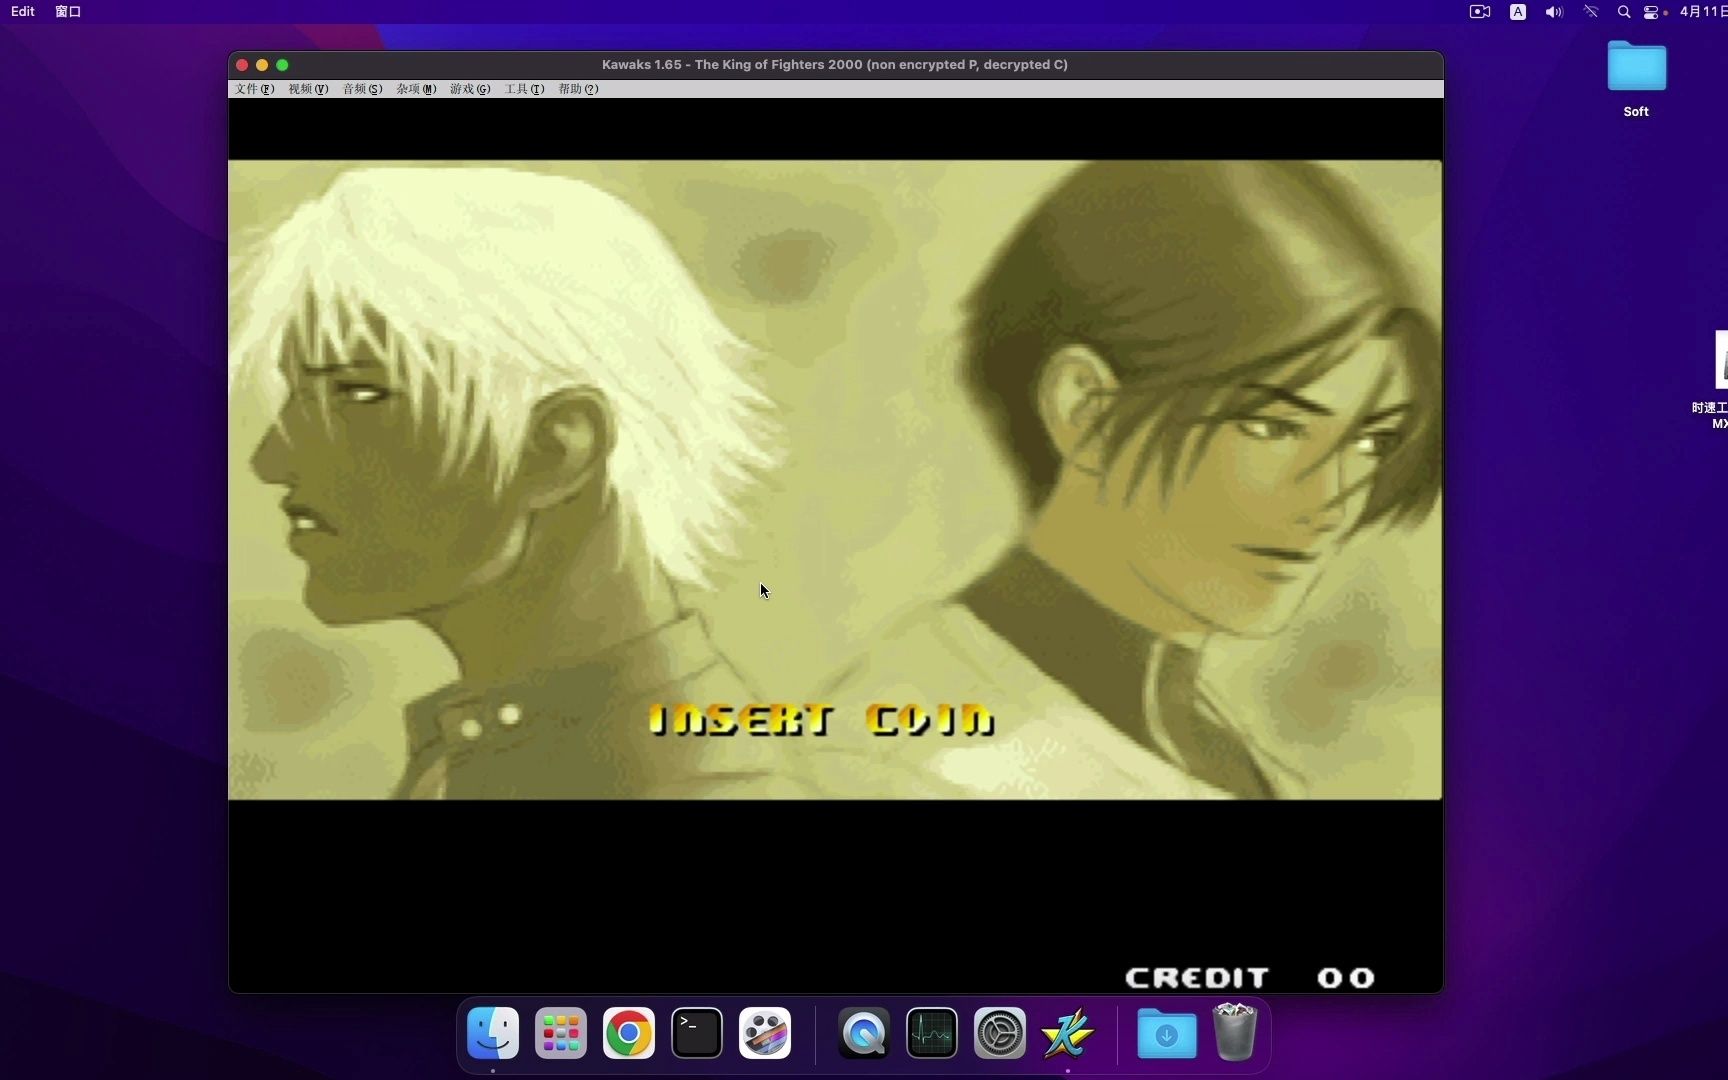Open Control Center in the menu bar
1728x1080 pixels.
(1652, 12)
